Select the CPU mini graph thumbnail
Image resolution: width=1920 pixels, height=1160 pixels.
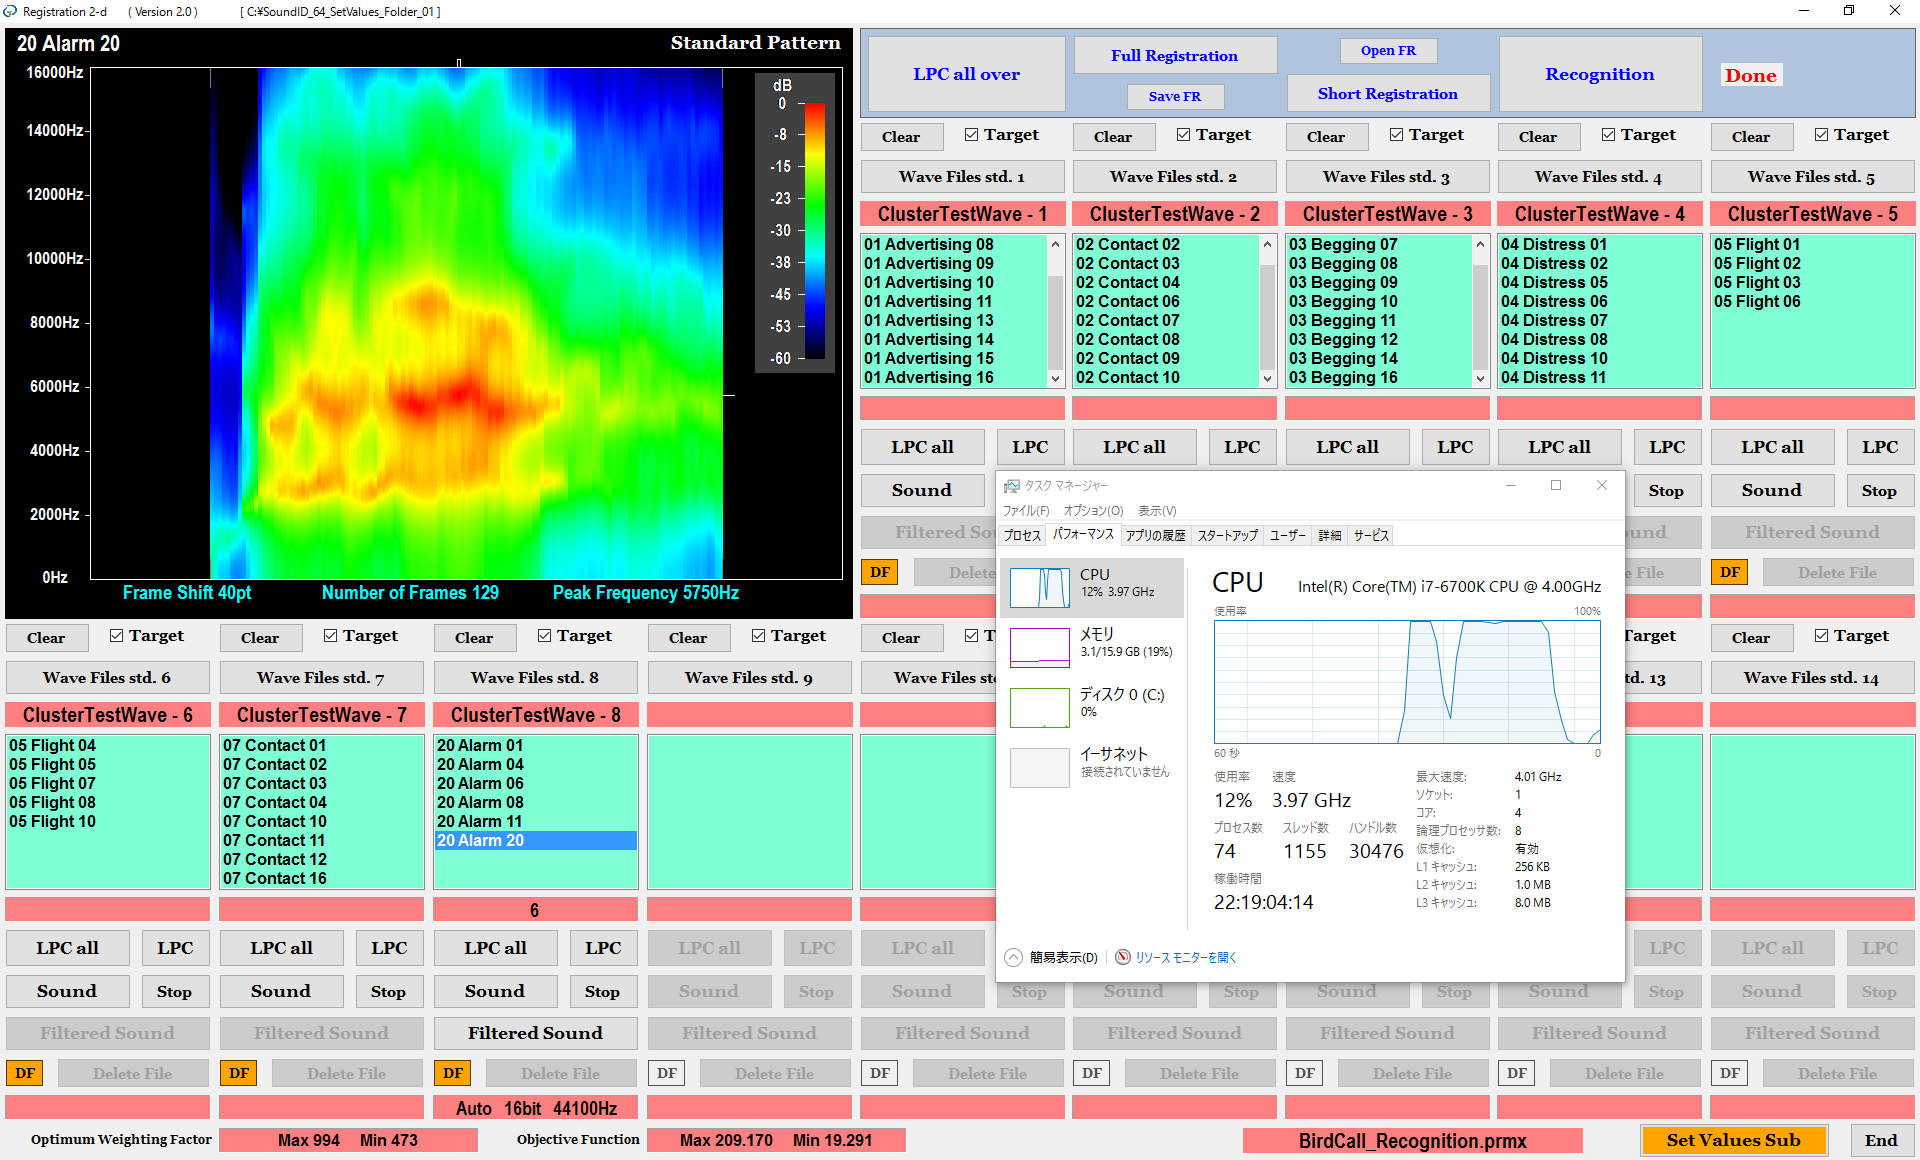click(1040, 587)
